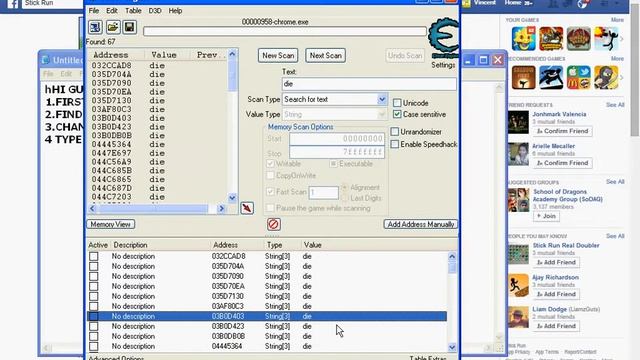
Task: Open the Edit menu in Cheat Engine
Action: pos(112,11)
